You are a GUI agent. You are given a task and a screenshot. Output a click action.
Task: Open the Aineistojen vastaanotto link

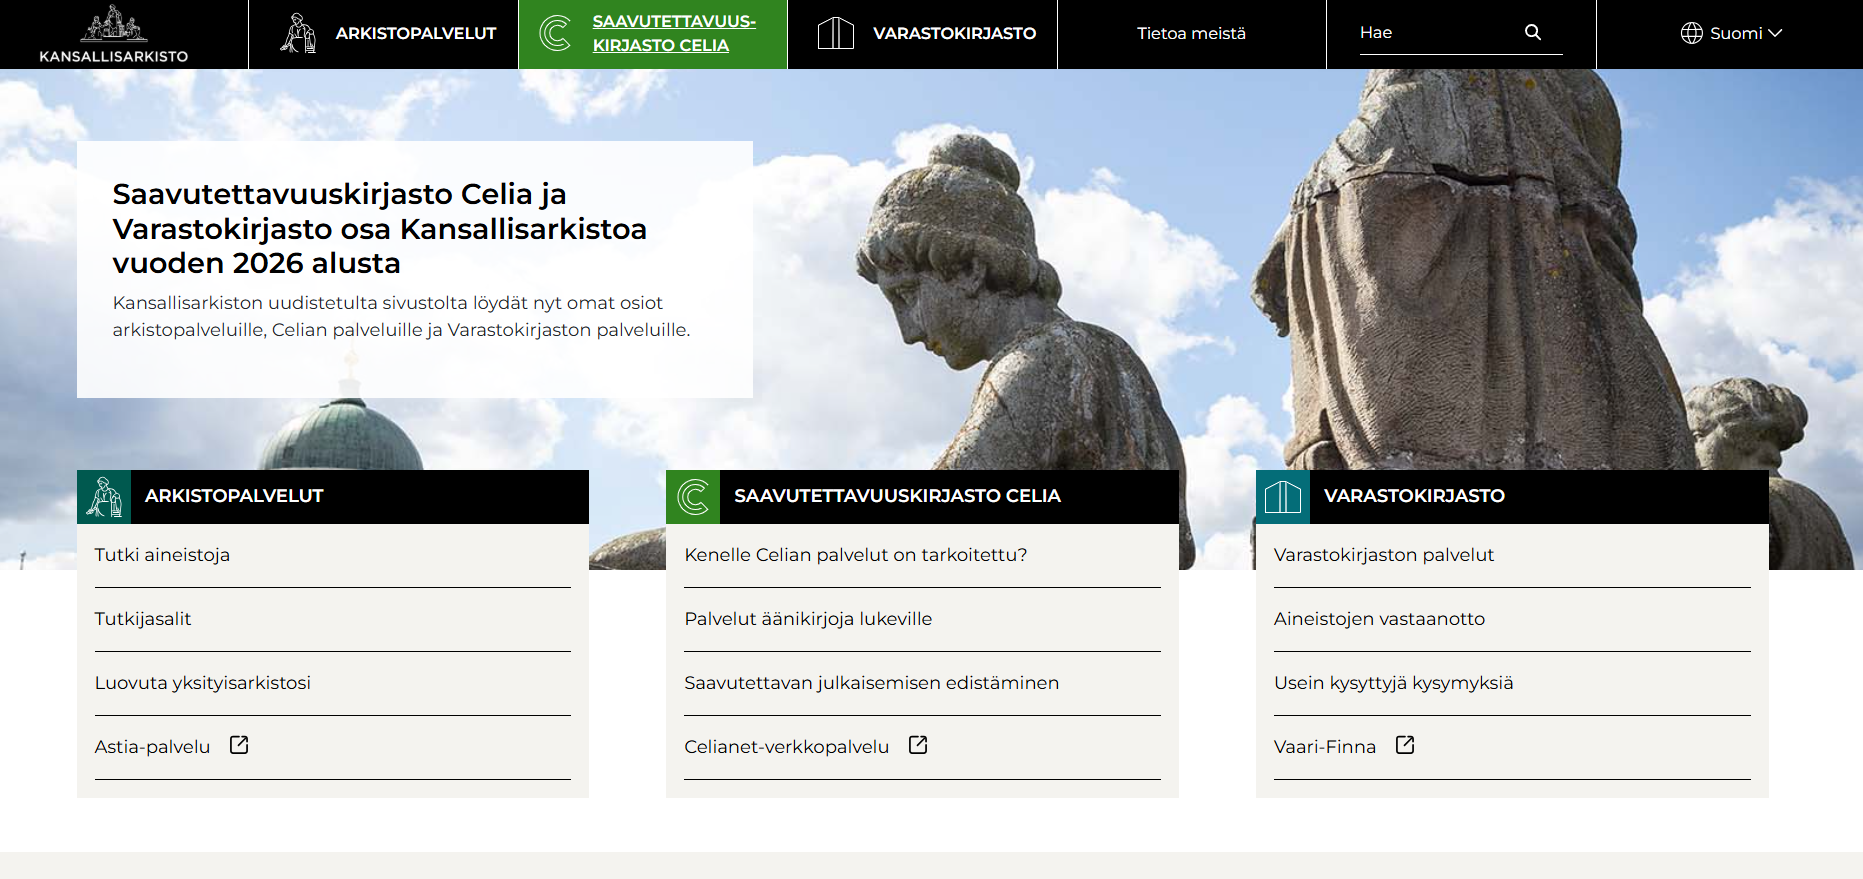[x=1379, y=619]
